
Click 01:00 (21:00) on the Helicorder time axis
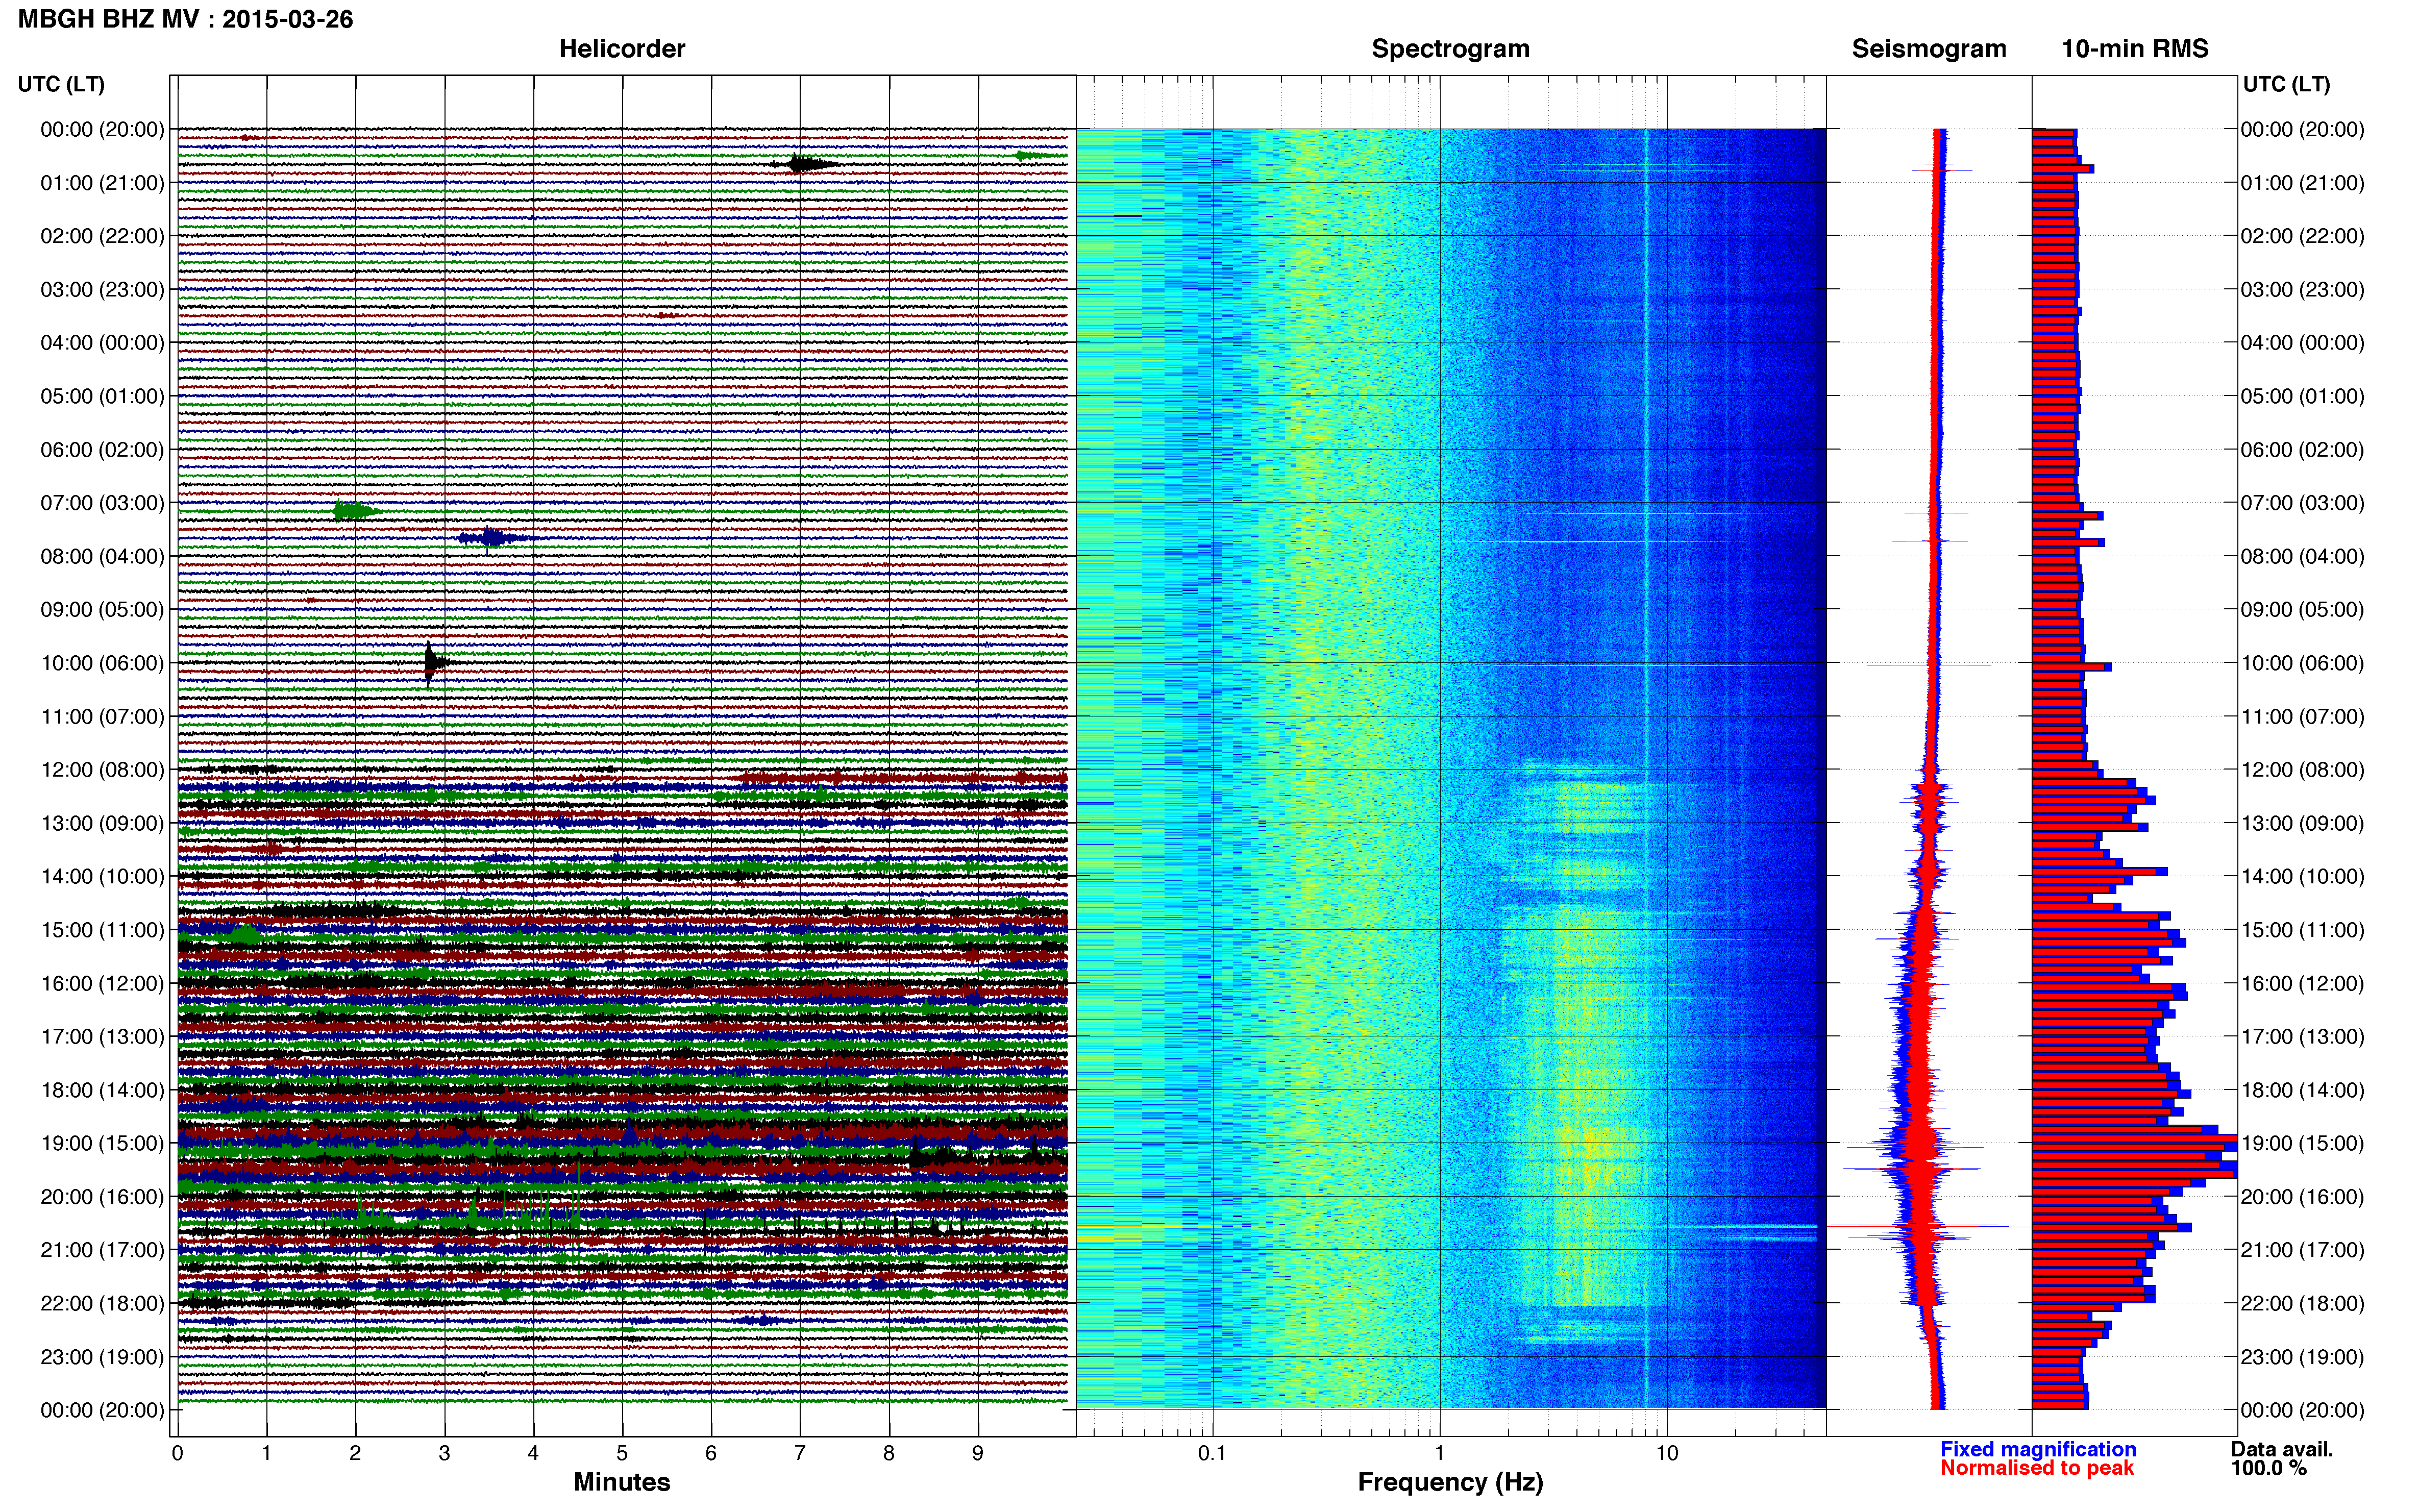[x=102, y=183]
